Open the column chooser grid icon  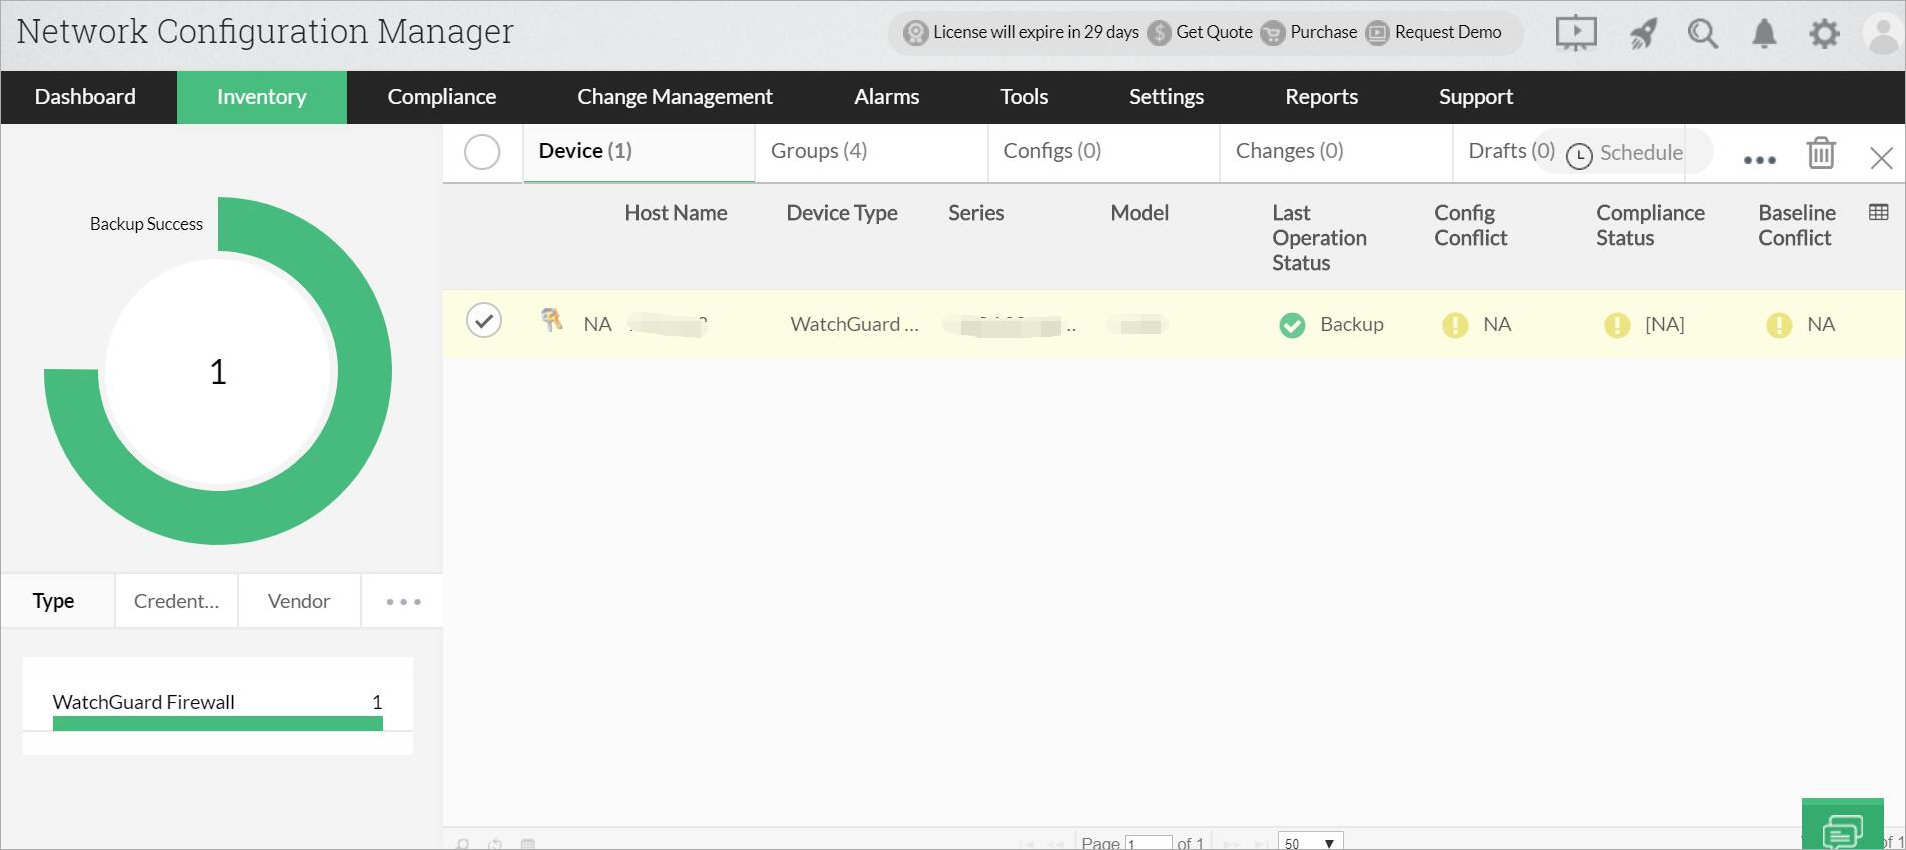coord(1878,212)
